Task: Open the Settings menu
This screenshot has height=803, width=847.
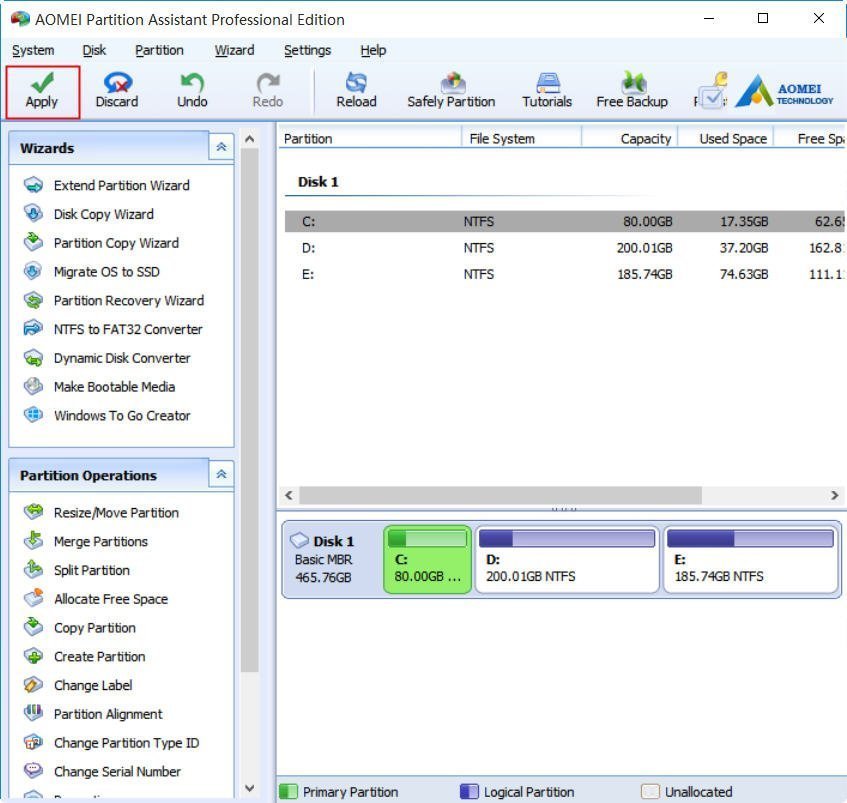Action: point(307,50)
